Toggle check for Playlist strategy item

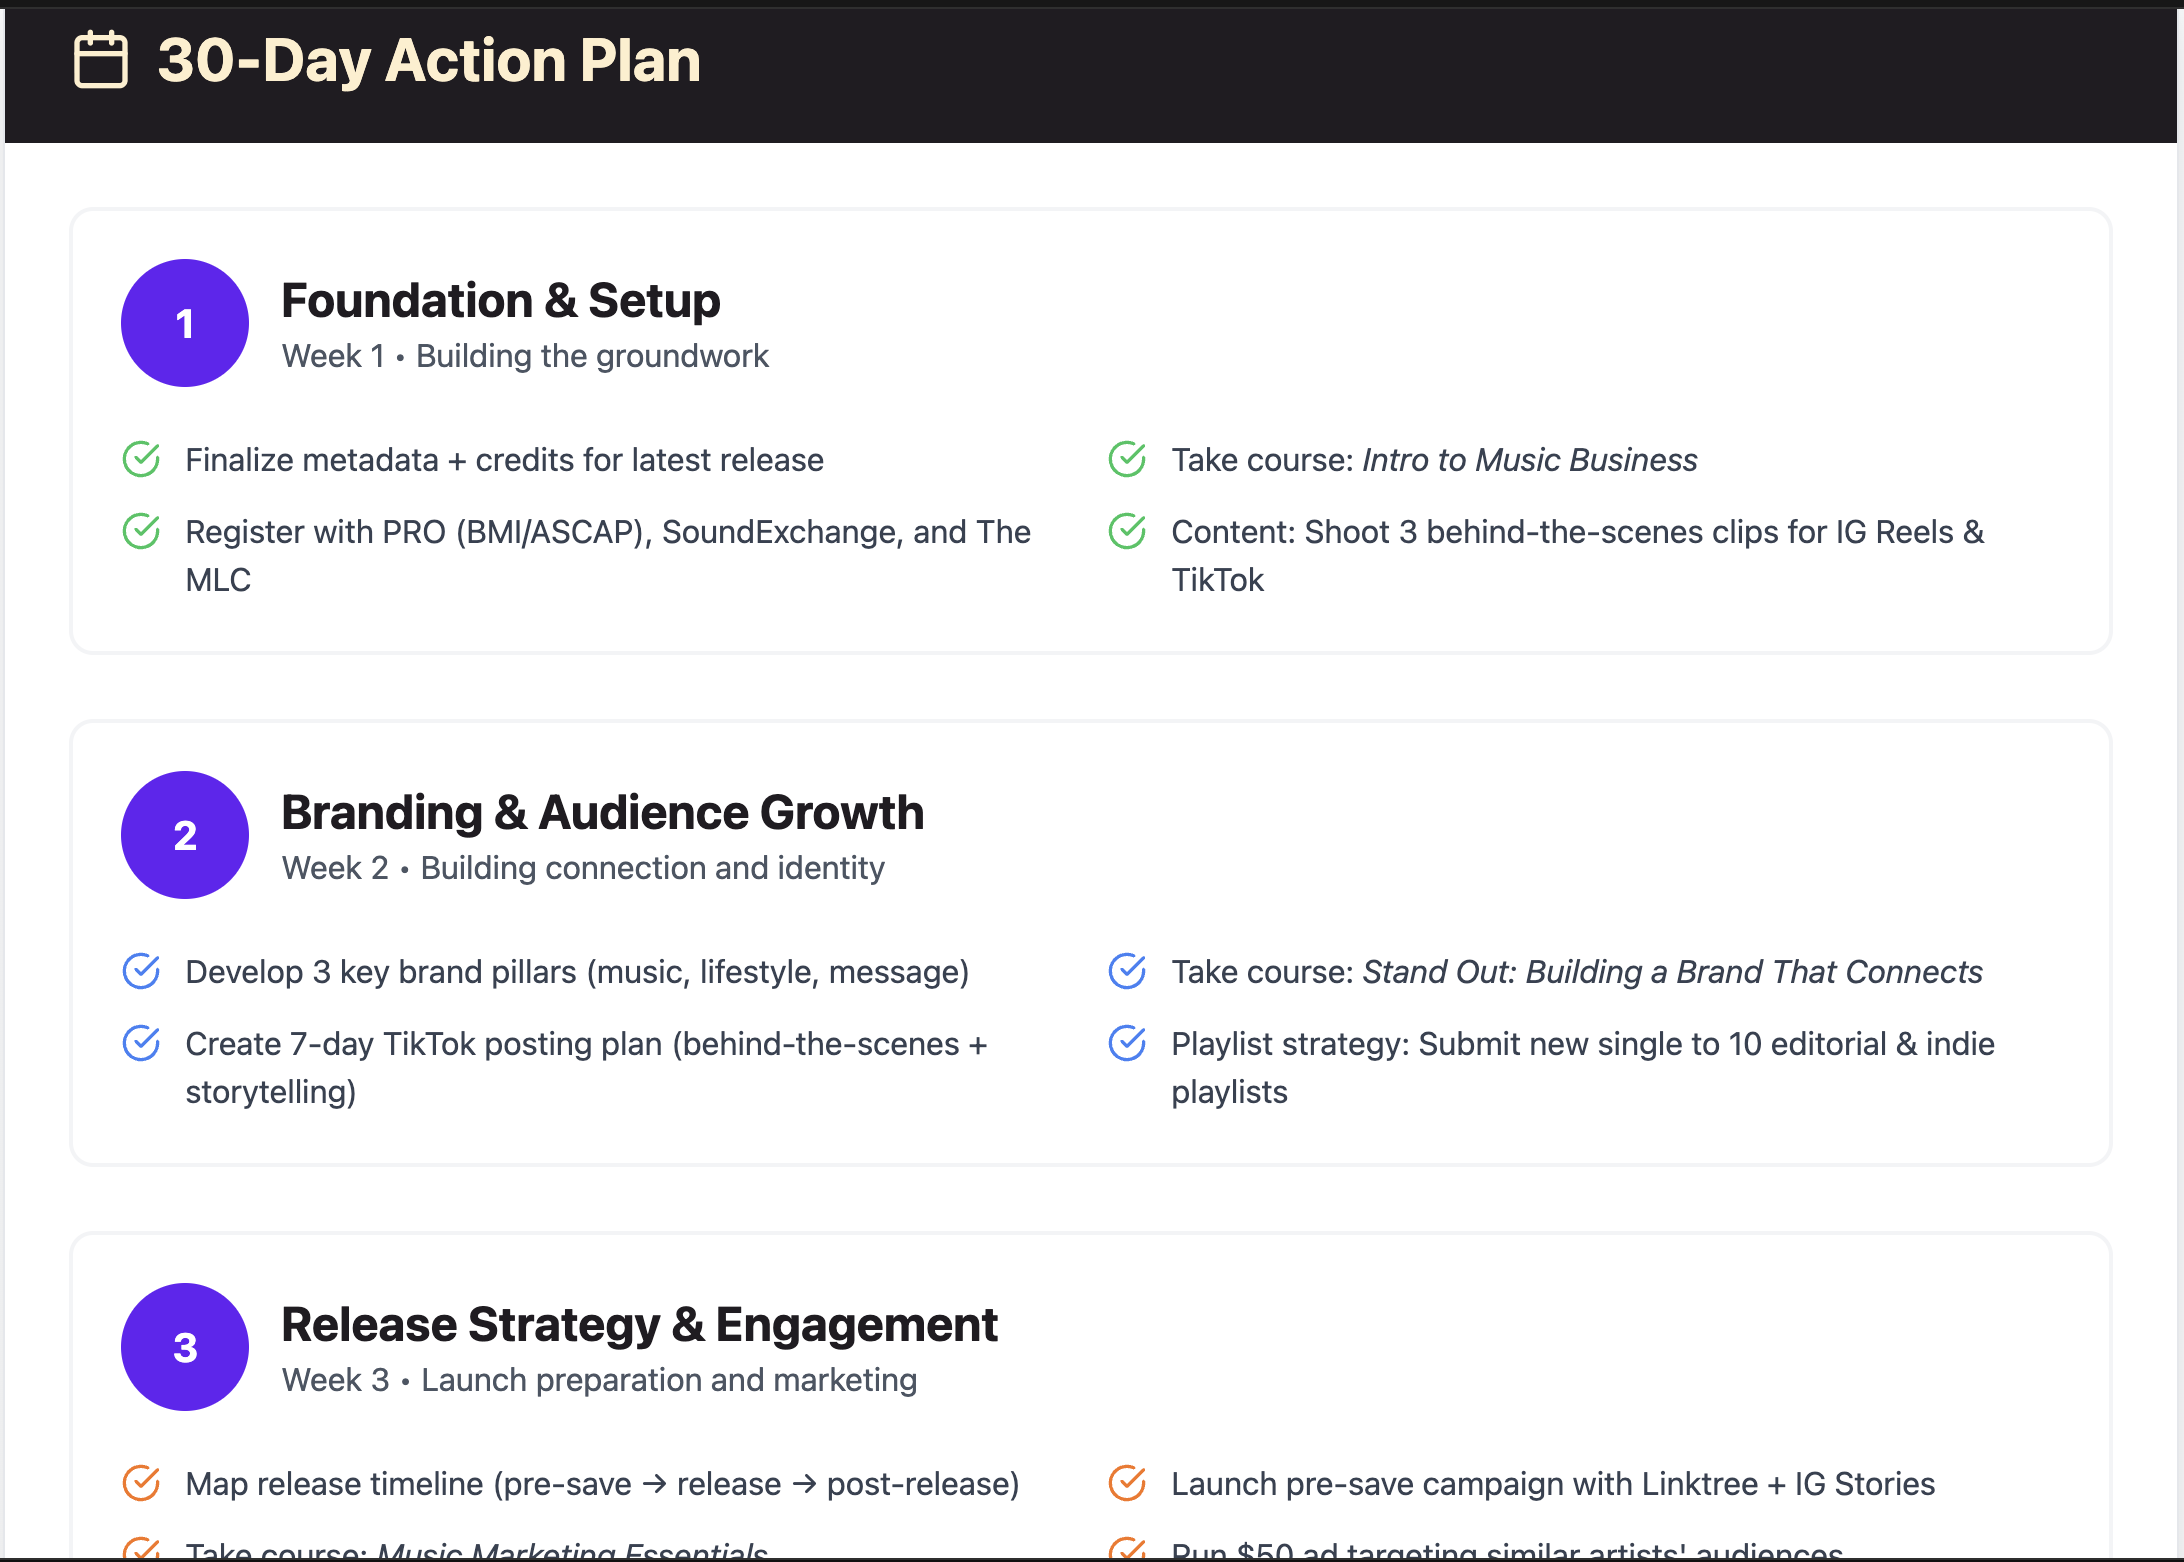click(1127, 1044)
